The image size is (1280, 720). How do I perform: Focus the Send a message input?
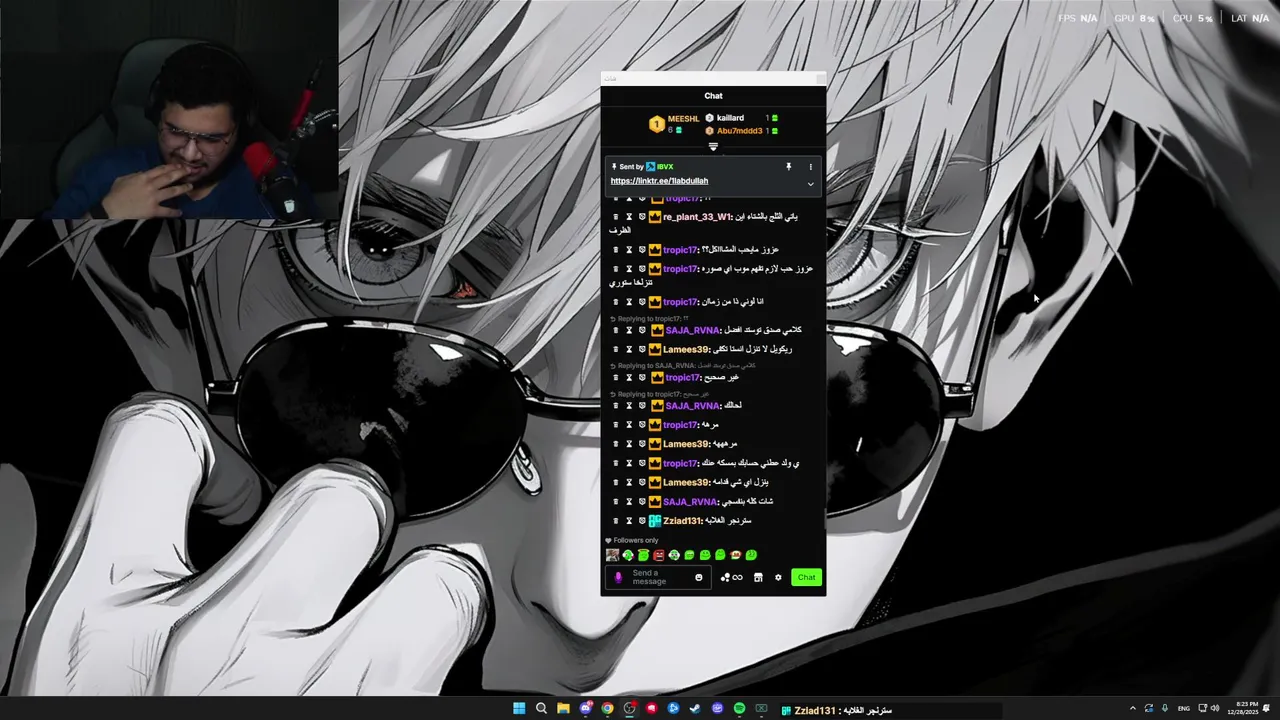[x=658, y=577]
